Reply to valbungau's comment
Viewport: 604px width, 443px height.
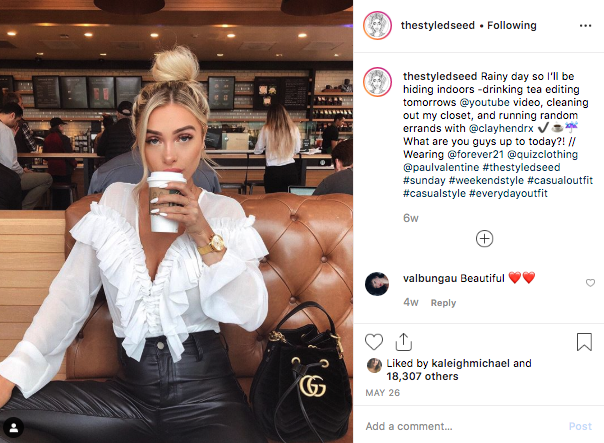point(443,303)
